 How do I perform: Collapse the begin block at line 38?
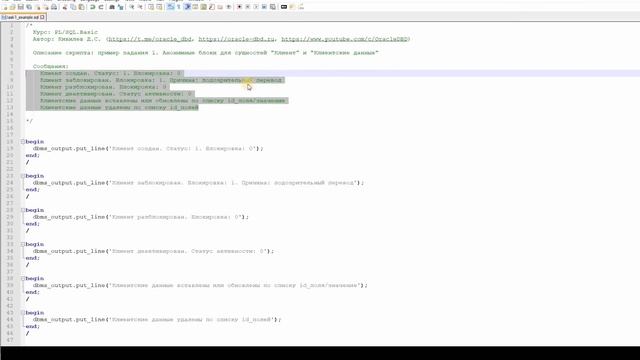(x=23, y=278)
